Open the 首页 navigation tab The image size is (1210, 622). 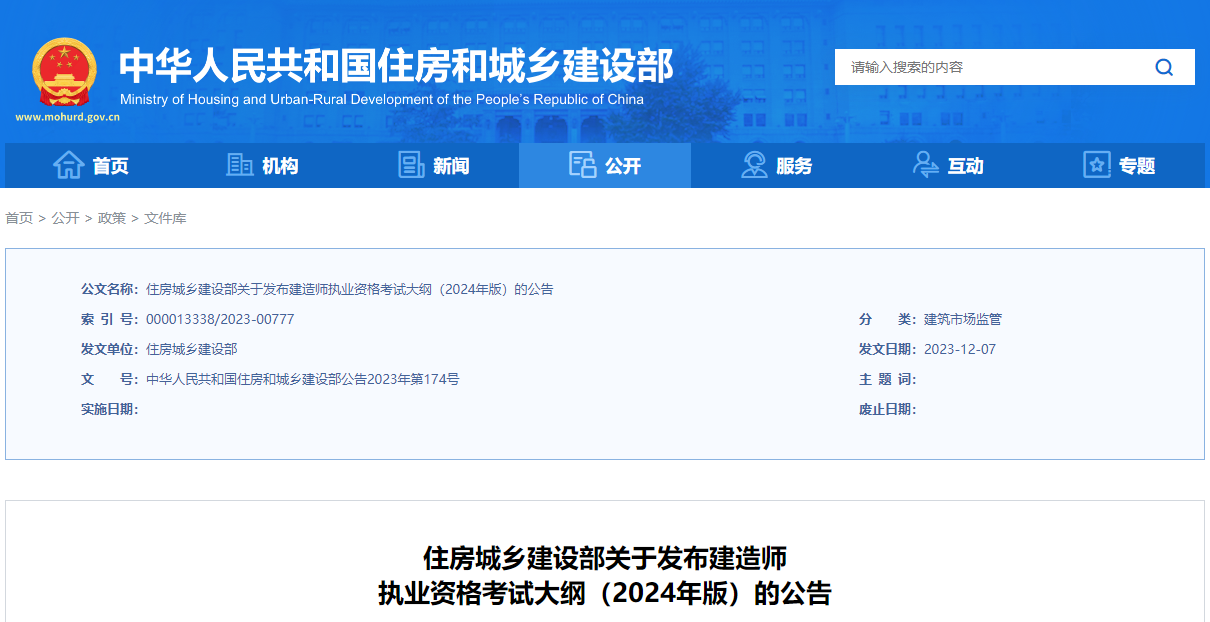click(x=91, y=165)
